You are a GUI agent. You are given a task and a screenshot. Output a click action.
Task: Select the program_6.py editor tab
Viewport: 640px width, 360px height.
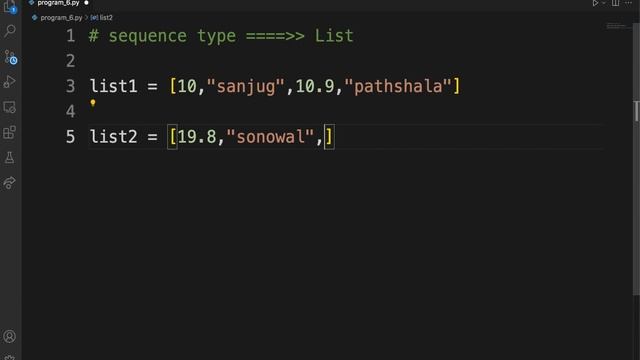(58, 3)
